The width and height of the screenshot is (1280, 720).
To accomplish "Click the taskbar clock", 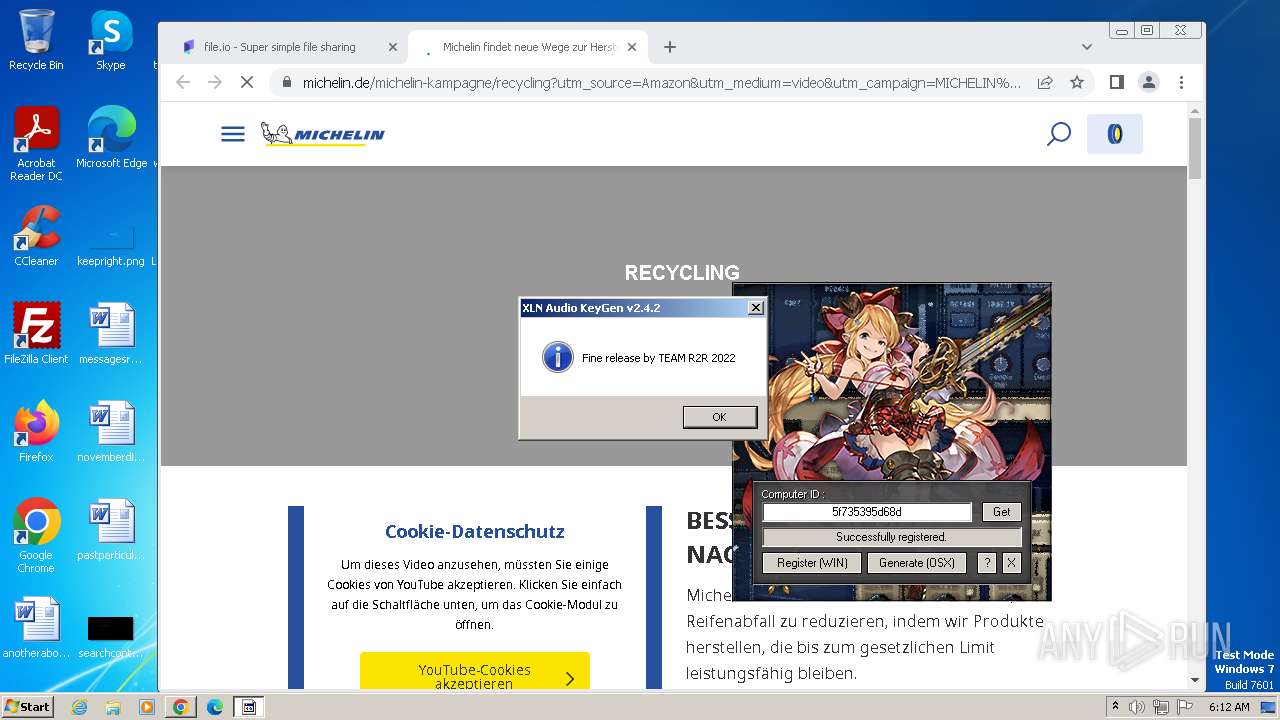I will tap(1229, 707).
